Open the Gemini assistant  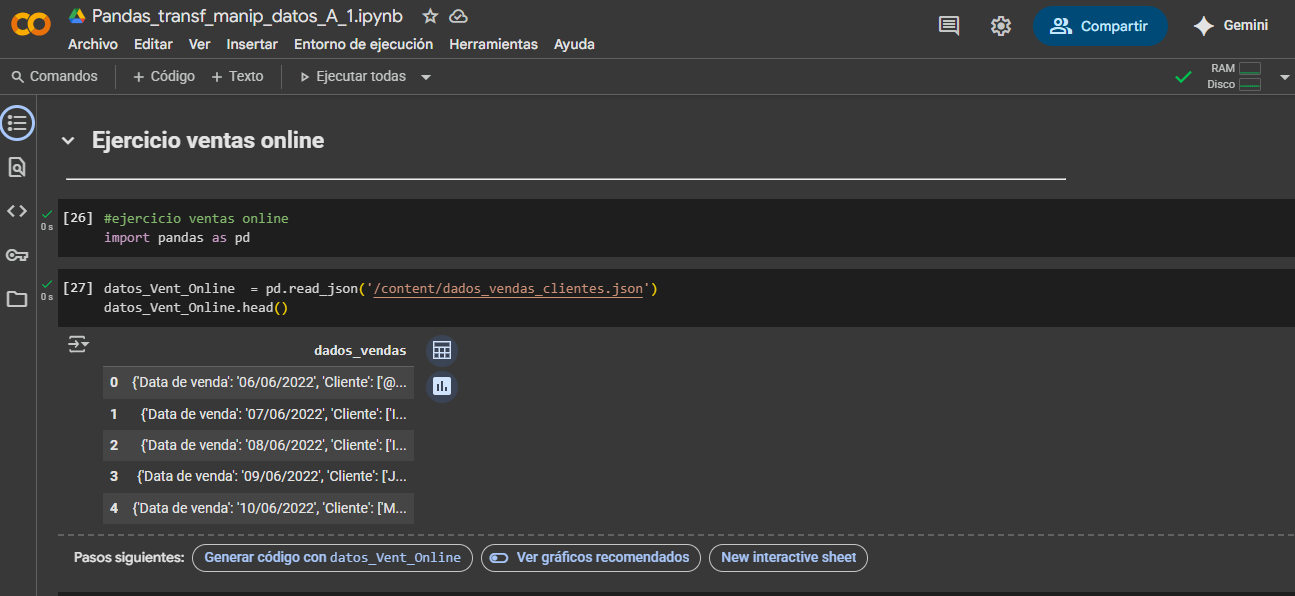pyautogui.click(x=1230, y=26)
